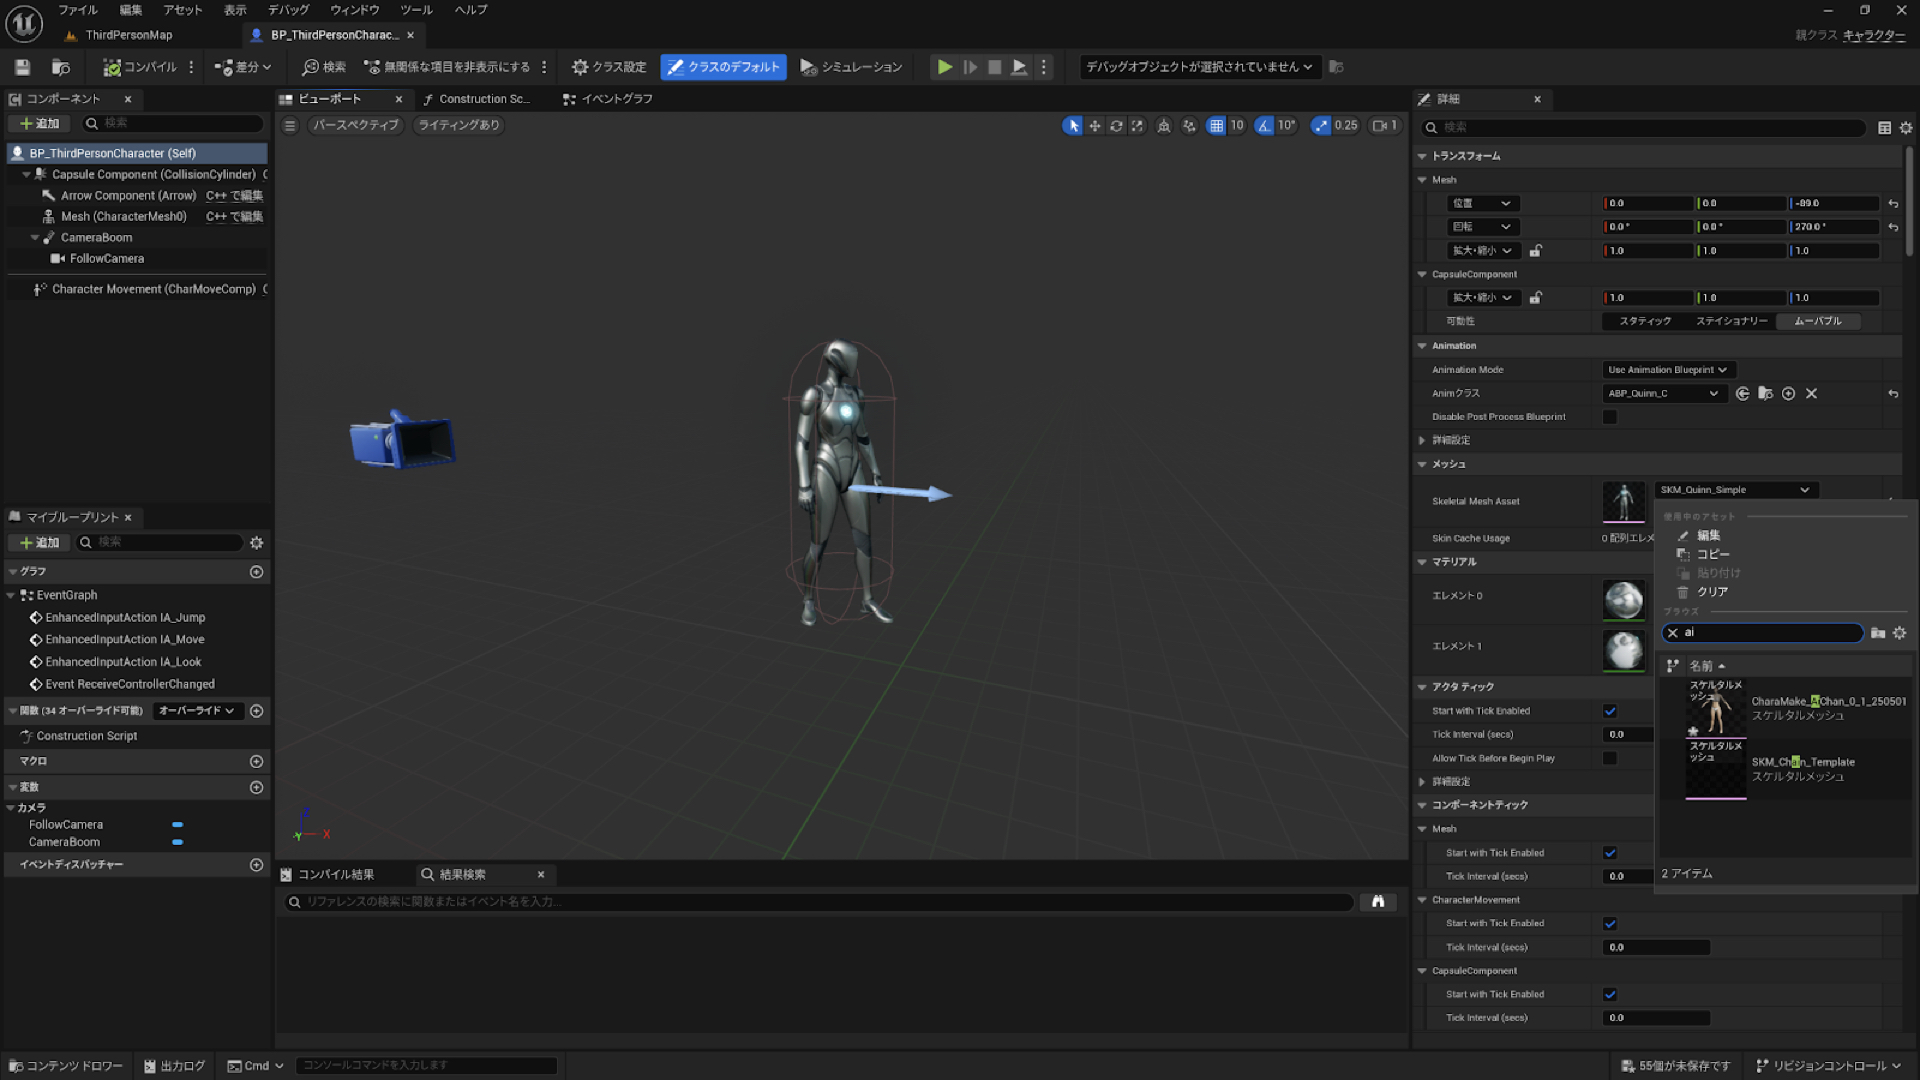
Task: Add a new variable with plus icon
Action: [x=257, y=788]
